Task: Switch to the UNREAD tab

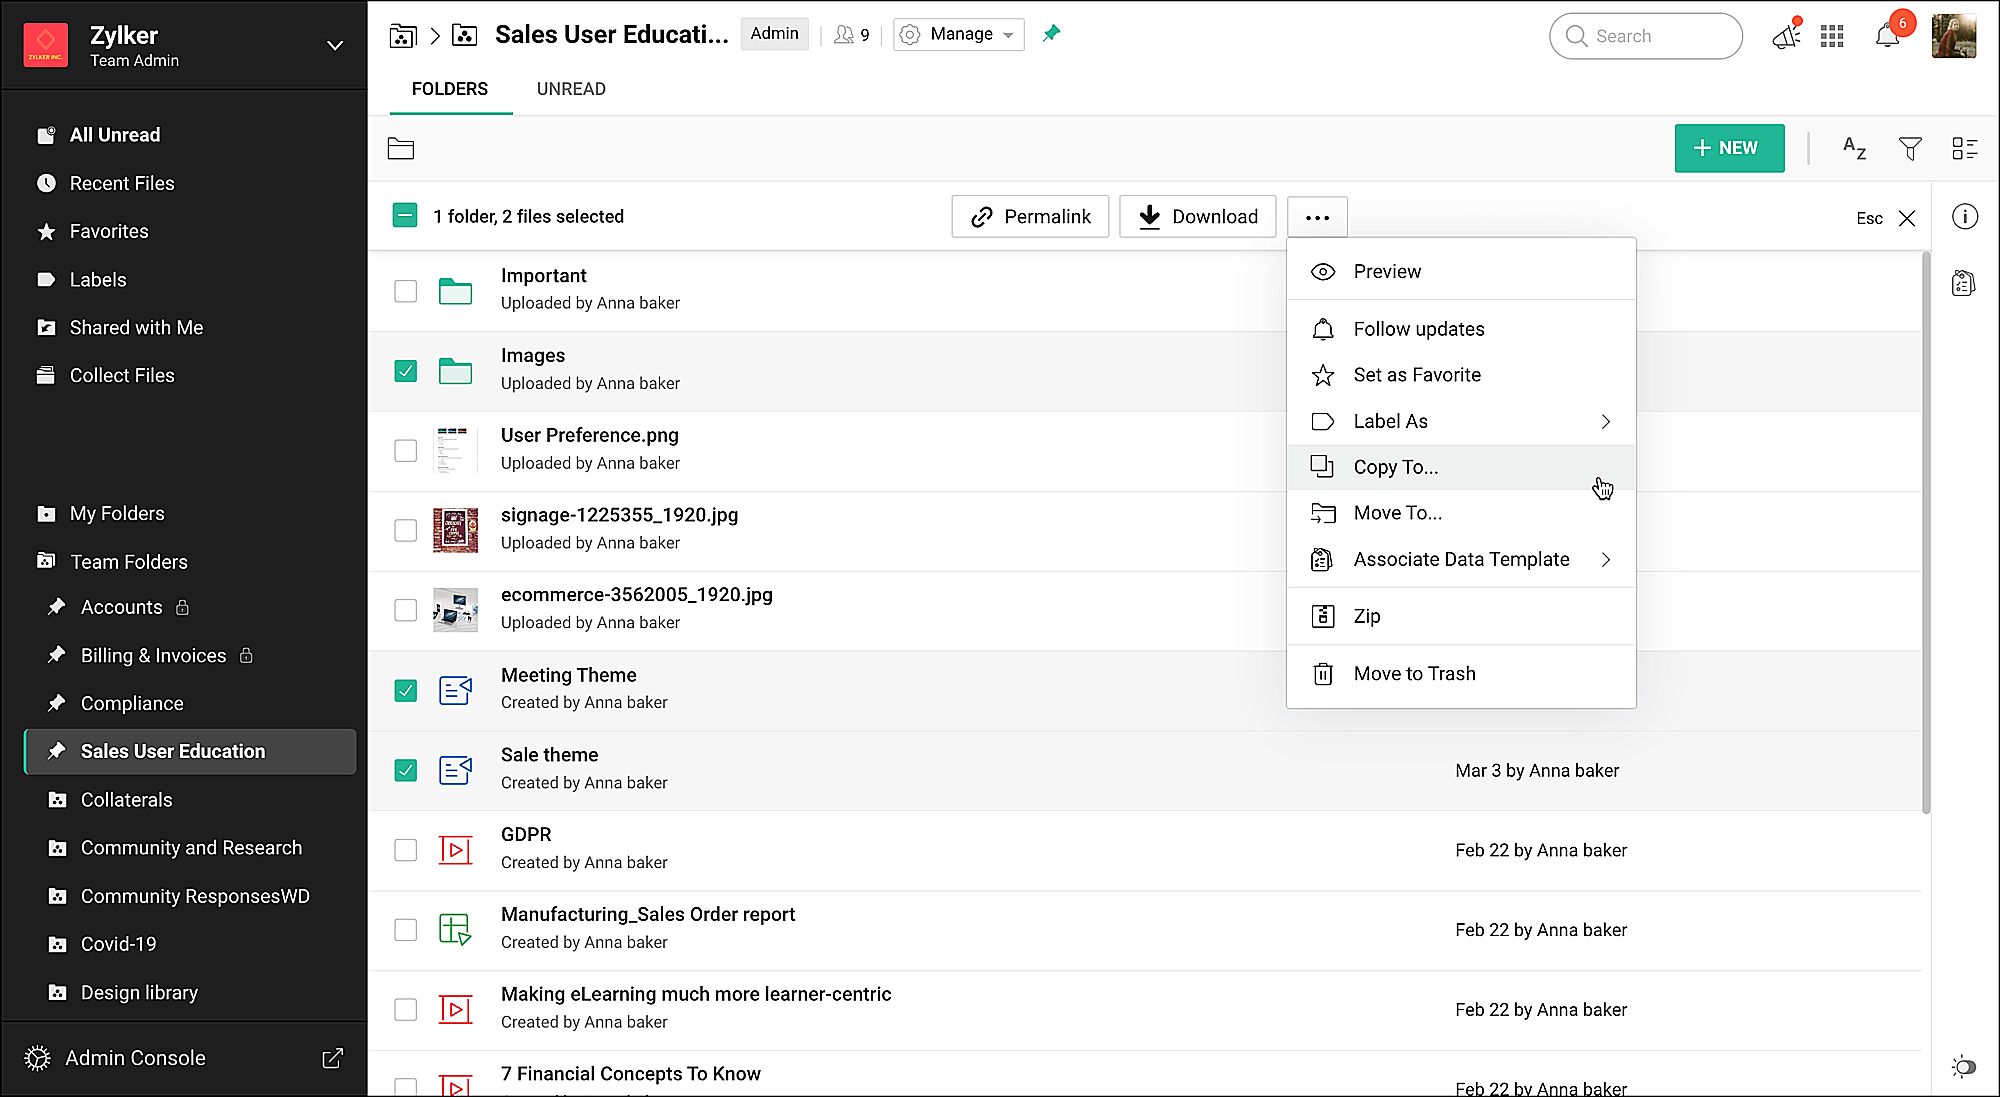Action: tap(571, 89)
